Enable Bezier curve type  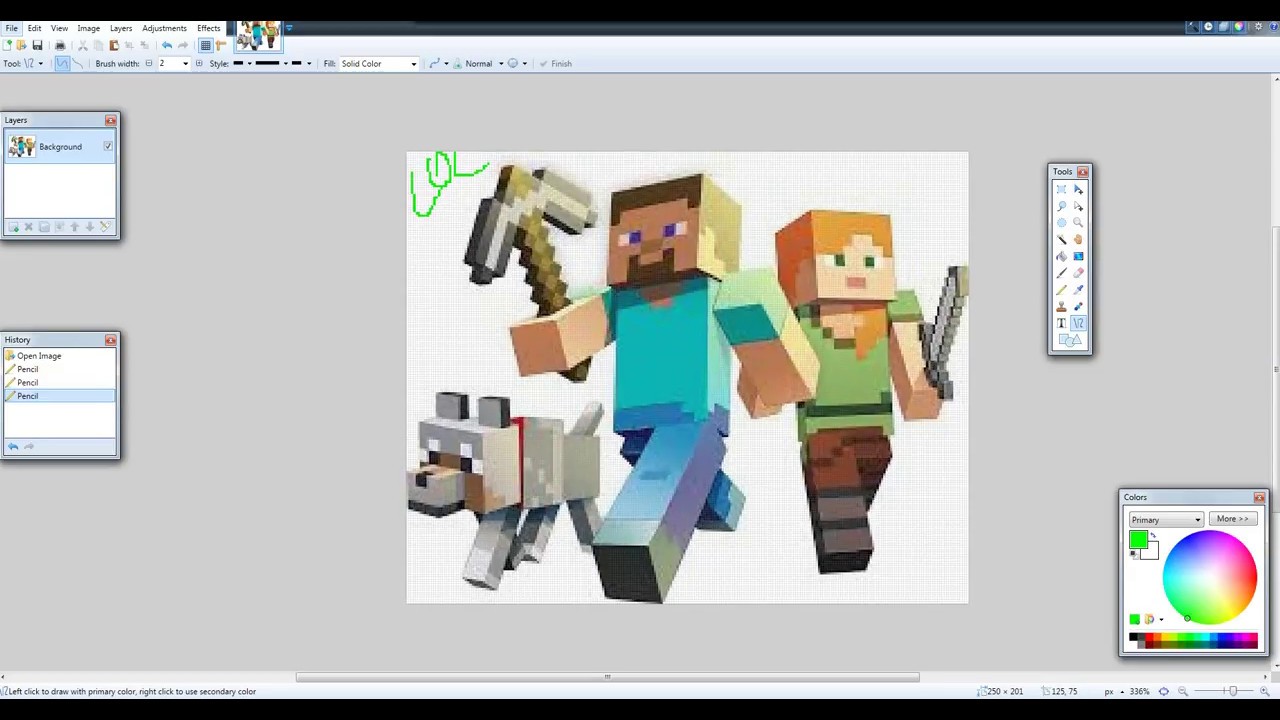coord(78,63)
